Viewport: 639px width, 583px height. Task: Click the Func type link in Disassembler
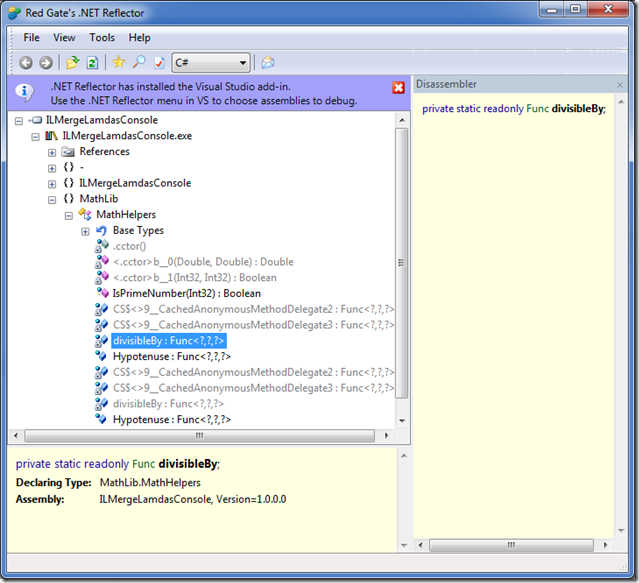coord(538,109)
